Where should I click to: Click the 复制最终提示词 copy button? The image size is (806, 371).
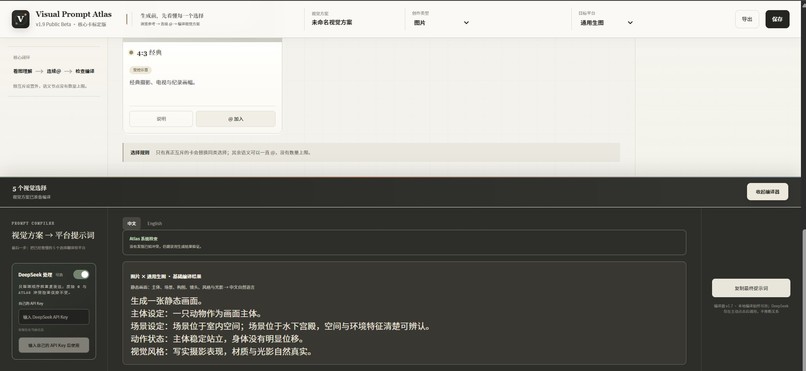tap(751, 288)
